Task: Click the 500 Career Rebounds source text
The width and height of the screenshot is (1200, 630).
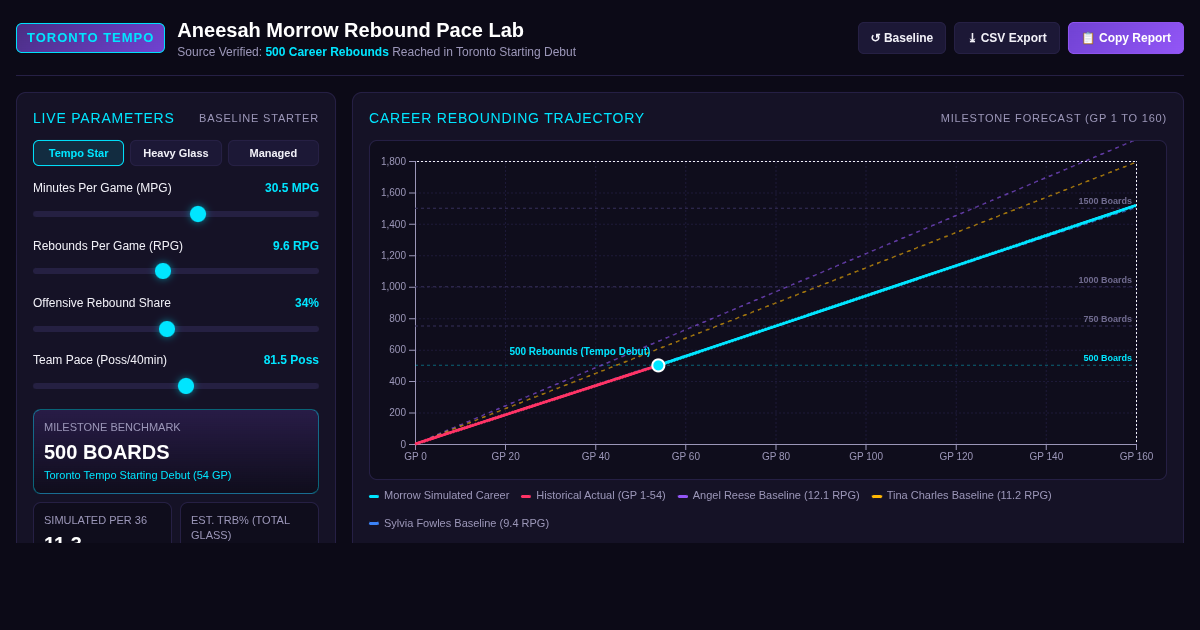Action: coord(327,52)
